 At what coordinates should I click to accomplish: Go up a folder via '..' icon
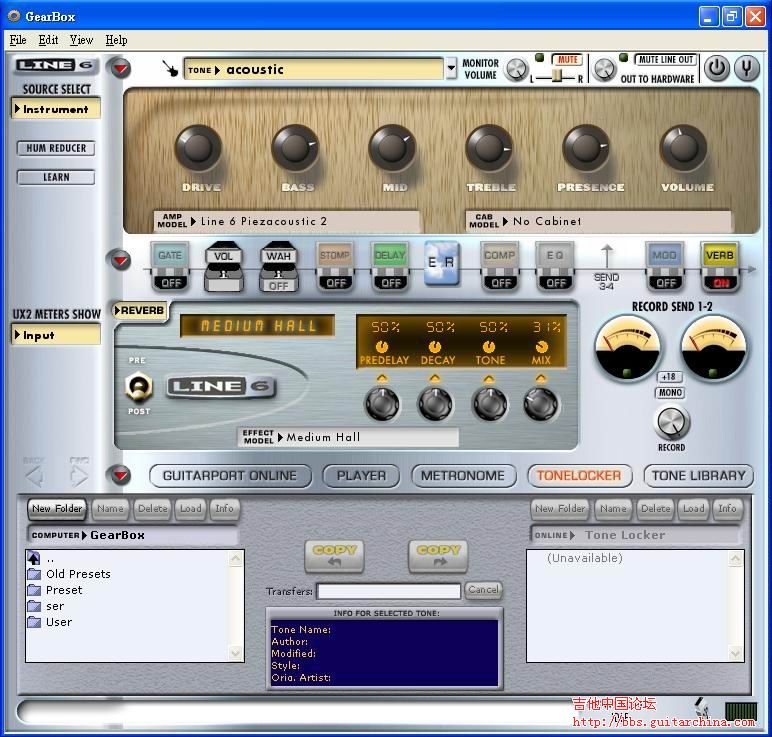pos(34,558)
